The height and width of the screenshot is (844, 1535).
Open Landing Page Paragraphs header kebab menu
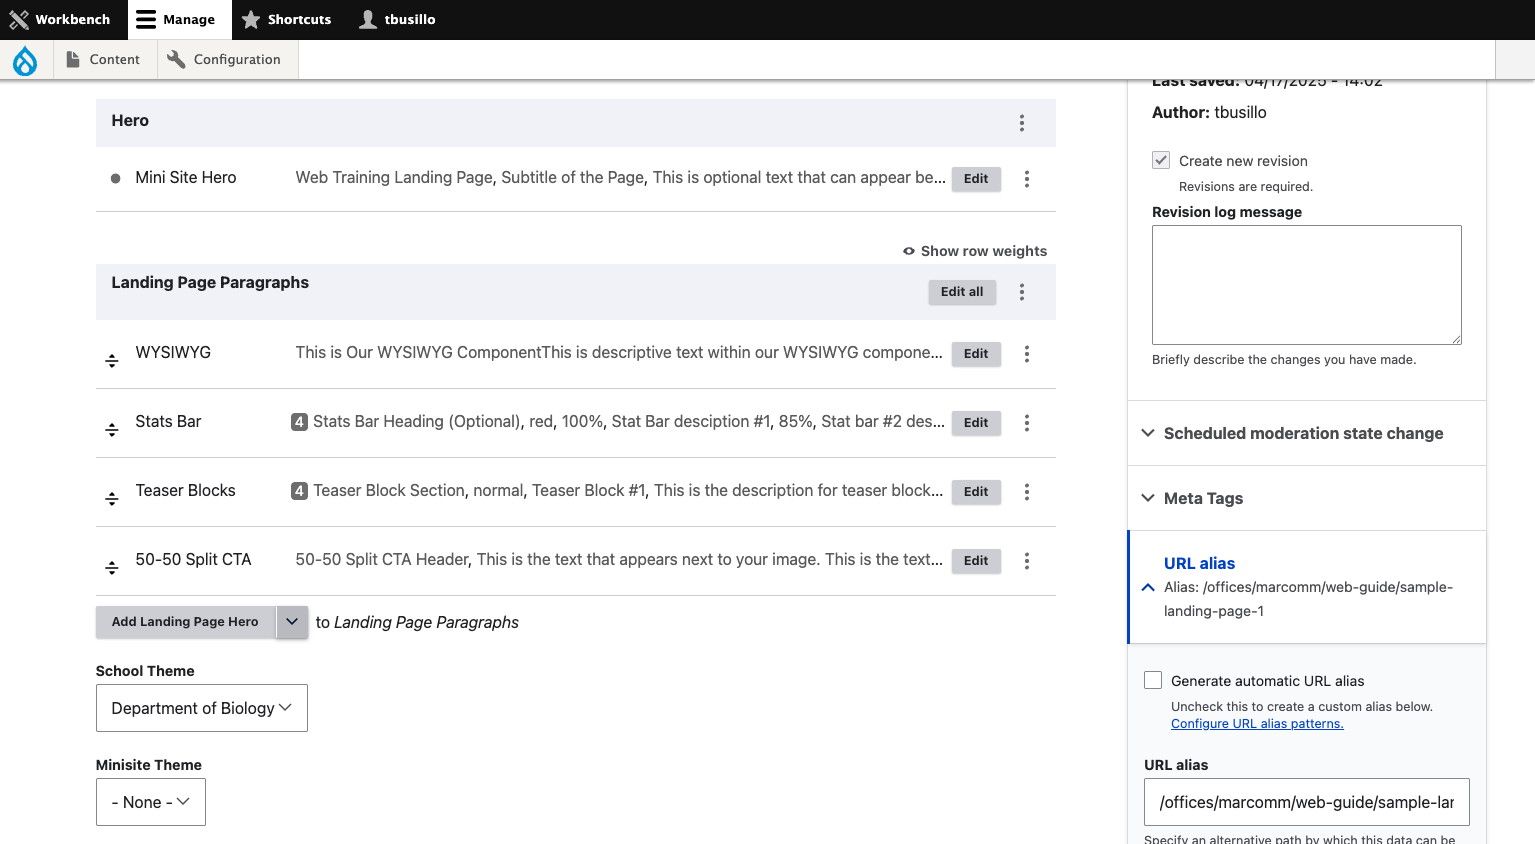pyautogui.click(x=1022, y=292)
